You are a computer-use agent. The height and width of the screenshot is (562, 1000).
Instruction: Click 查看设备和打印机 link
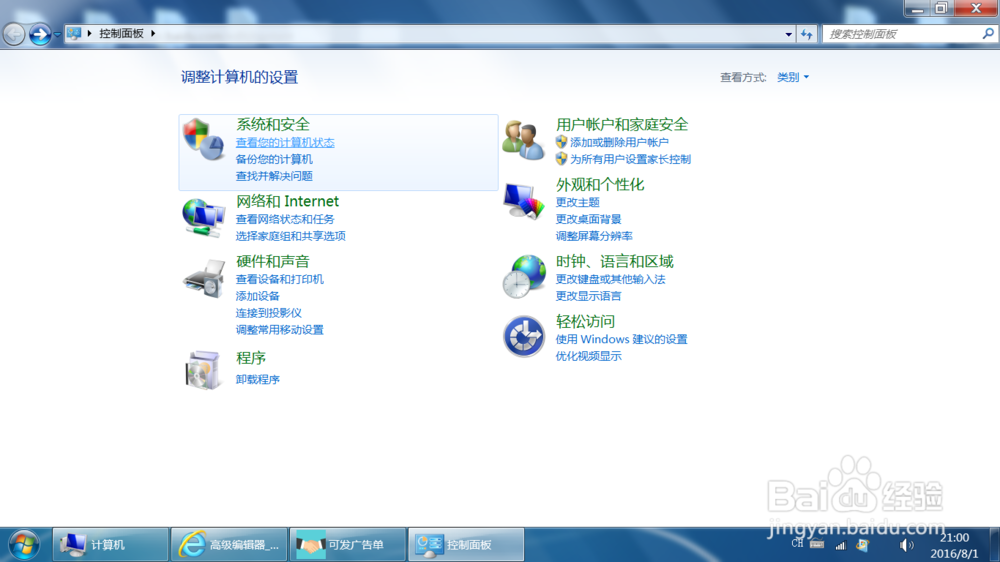(x=279, y=279)
